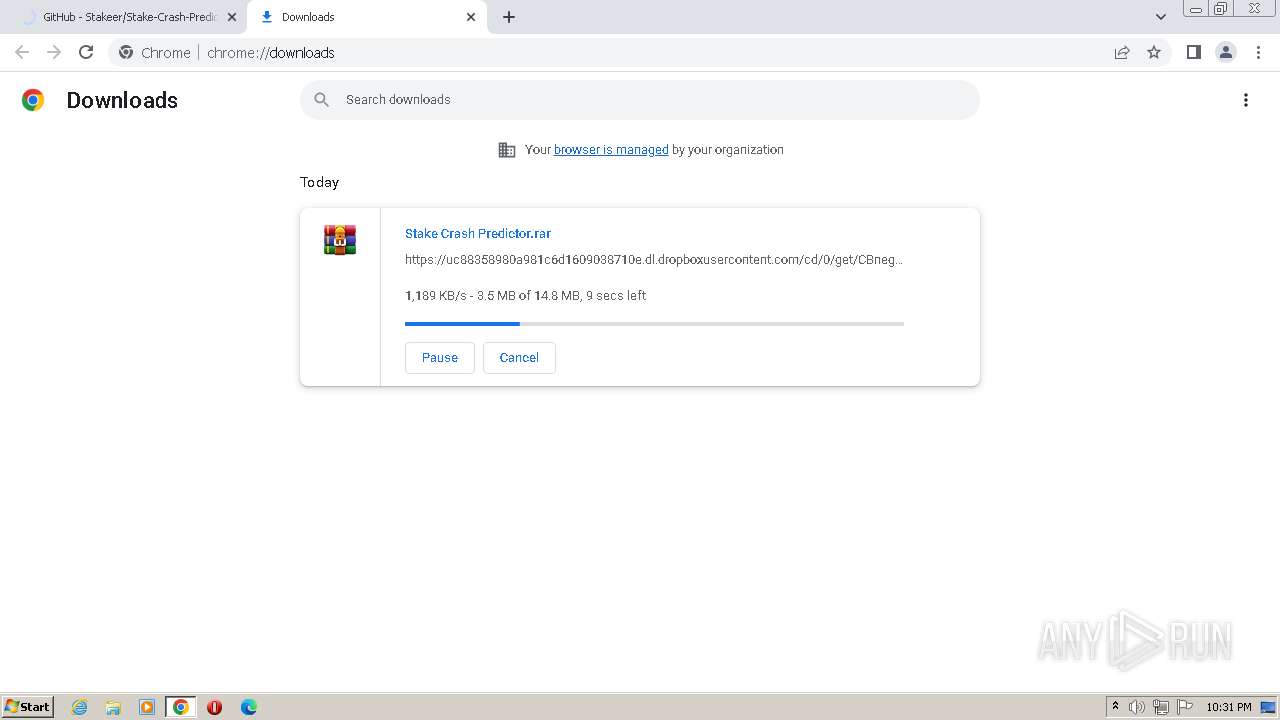Click the show desktop button

pos(1269,707)
